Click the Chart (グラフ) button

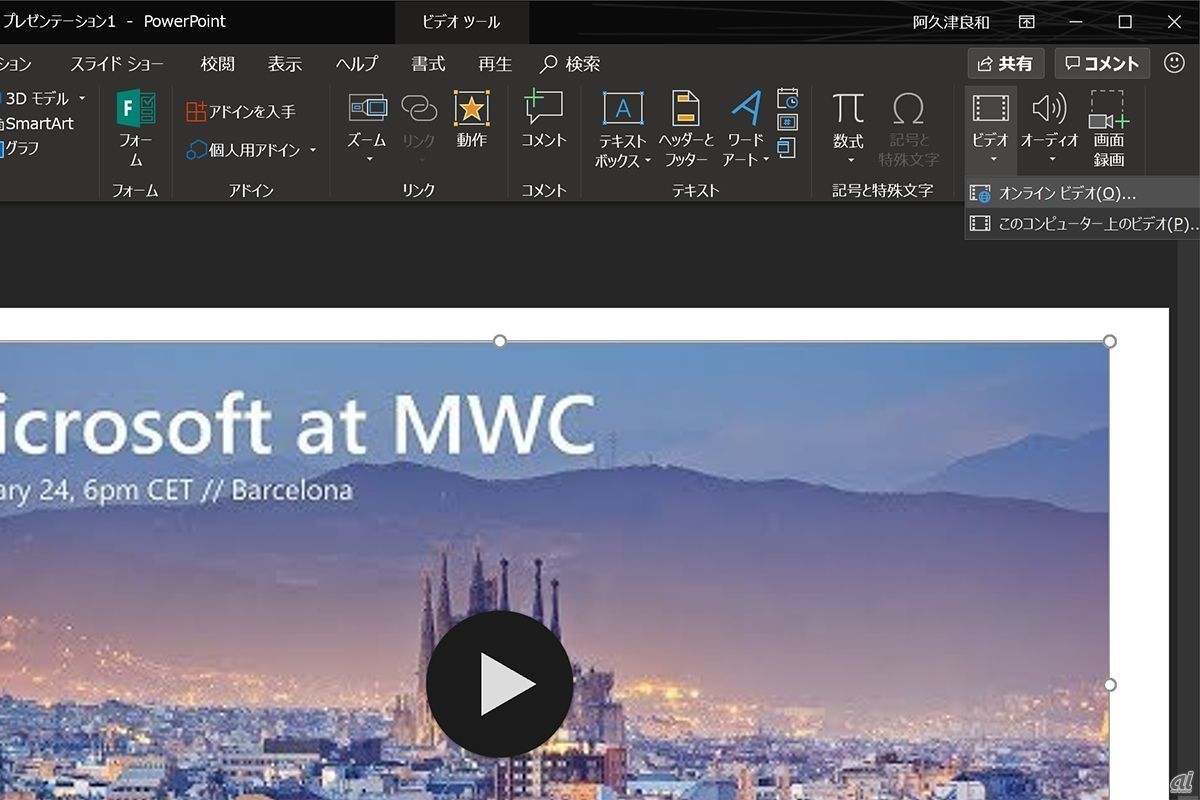pyautogui.click(x=22, y=148)
